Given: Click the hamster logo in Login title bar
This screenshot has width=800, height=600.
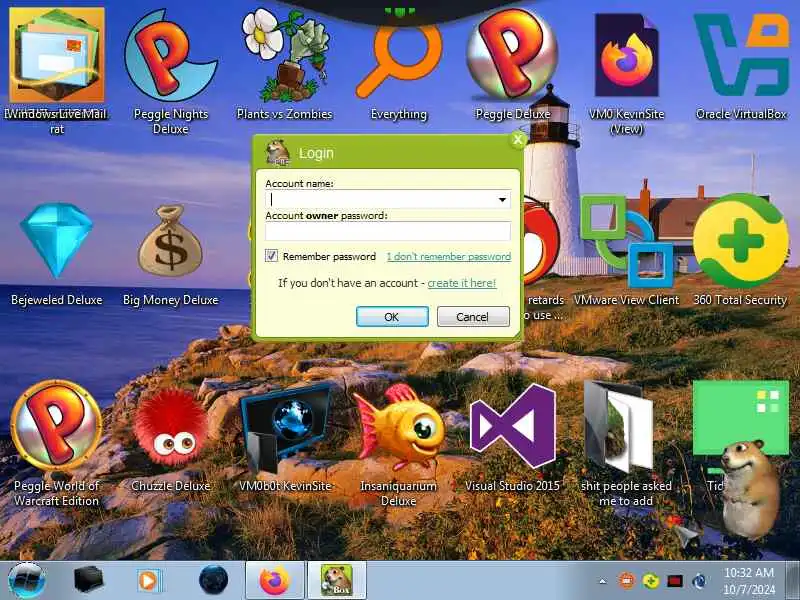Looking at the screenshot, I should point(278,152).
